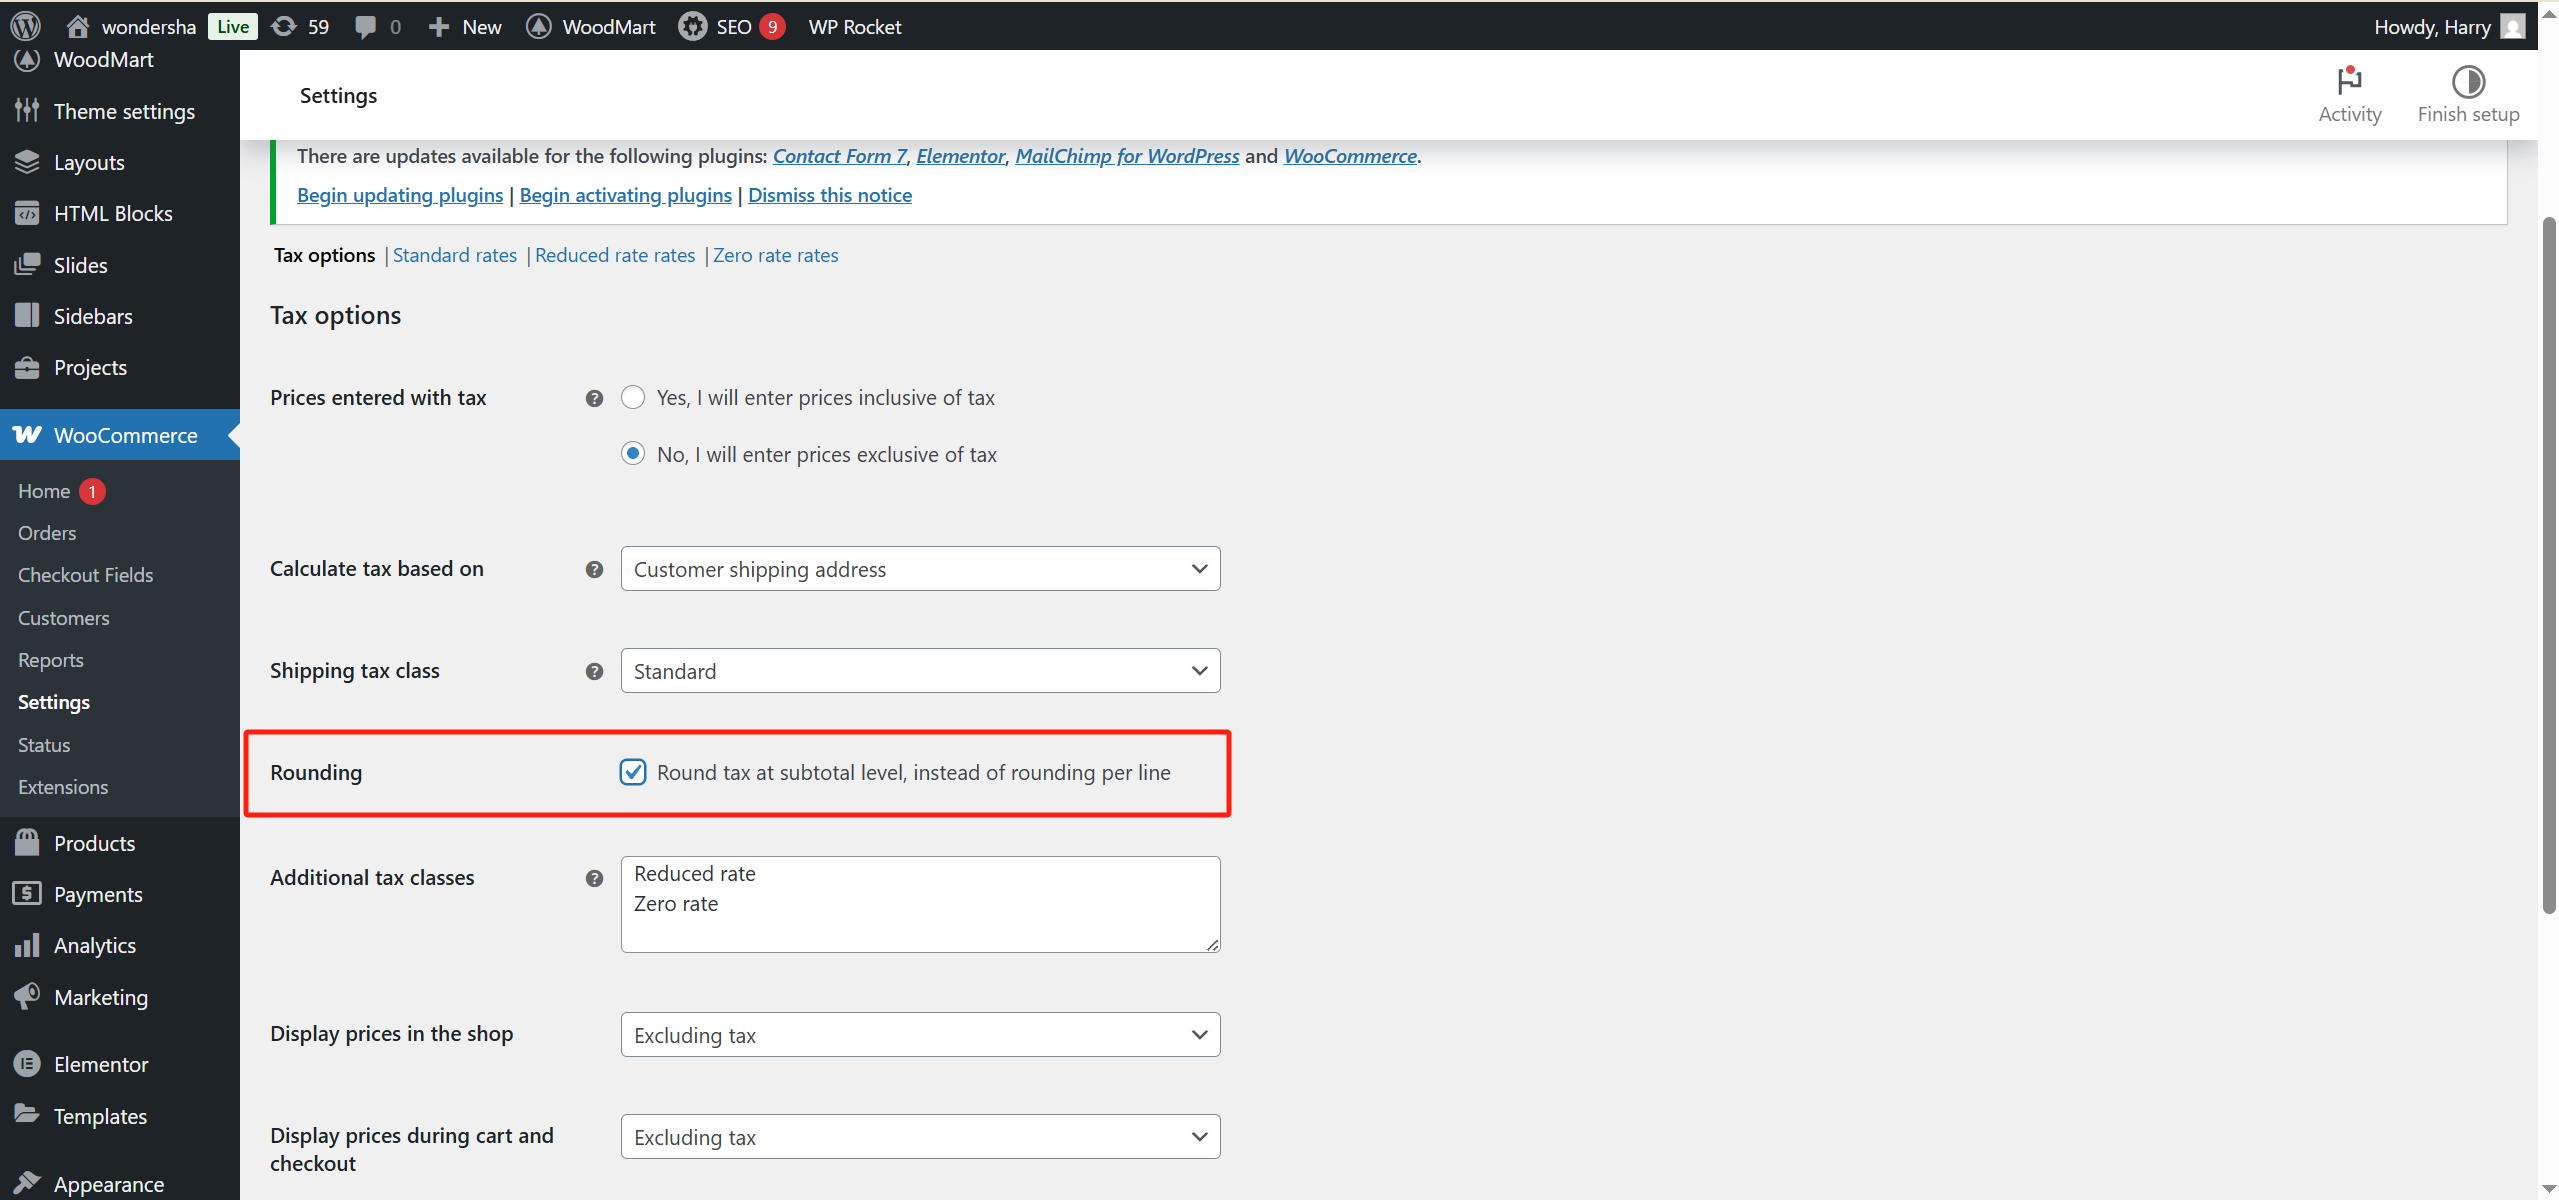Click Begin updating plugins link
This screenshot has height=1200, width=2559.
[x=398, y=195]
